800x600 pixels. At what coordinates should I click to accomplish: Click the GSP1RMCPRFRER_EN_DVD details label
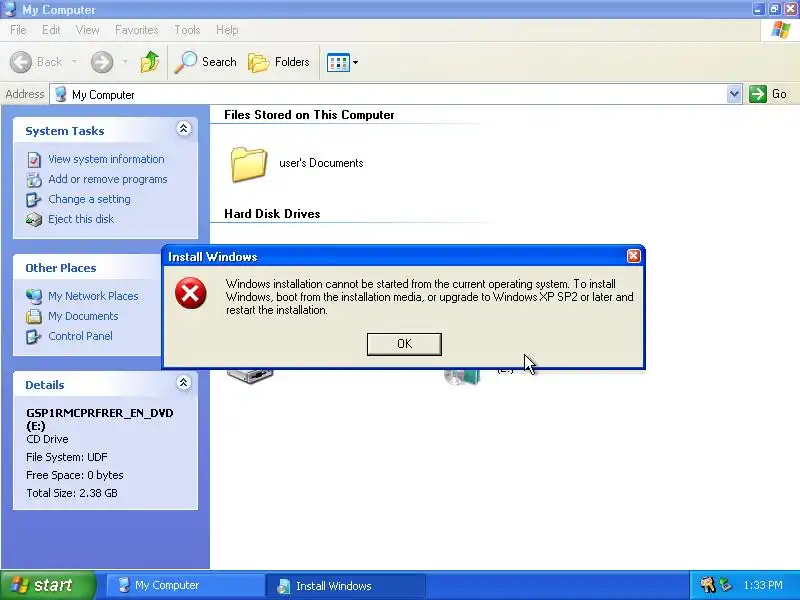pos(99,419)
